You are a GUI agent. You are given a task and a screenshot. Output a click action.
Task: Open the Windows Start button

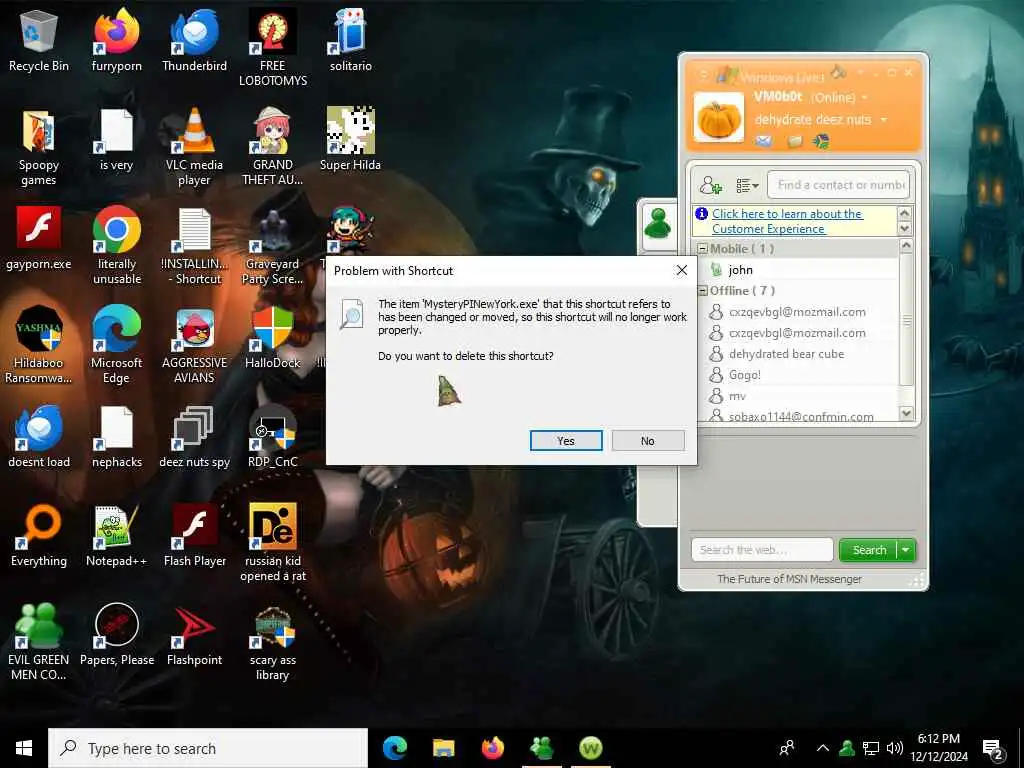[24, 748]
